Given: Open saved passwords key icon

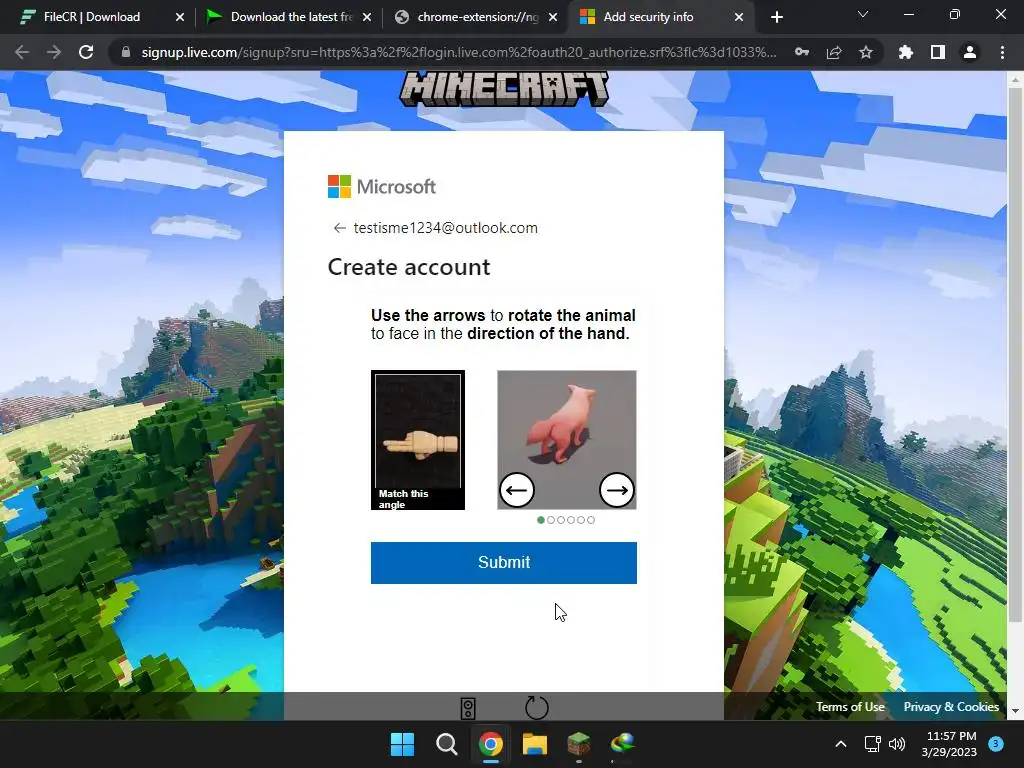Looking at the screenshot, I should [802, 52].
